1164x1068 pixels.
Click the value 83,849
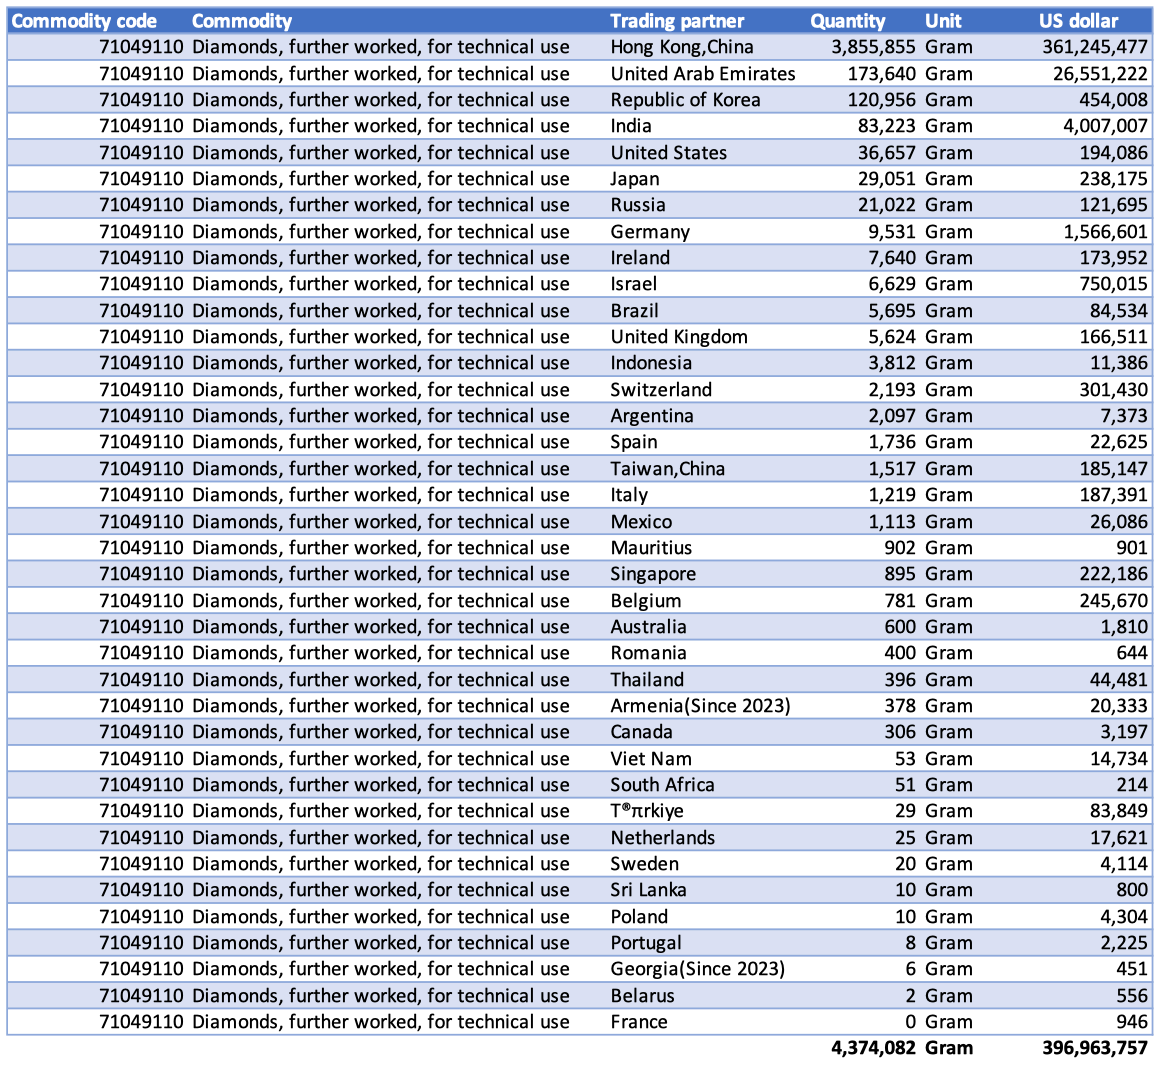click(x=1119, y=811)
